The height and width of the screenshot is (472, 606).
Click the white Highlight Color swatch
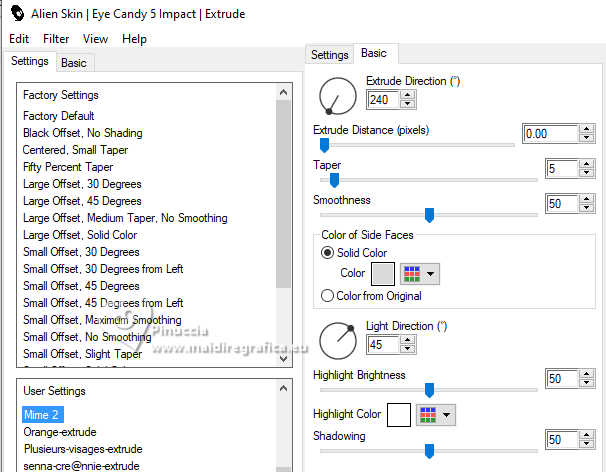click(399, 414)
